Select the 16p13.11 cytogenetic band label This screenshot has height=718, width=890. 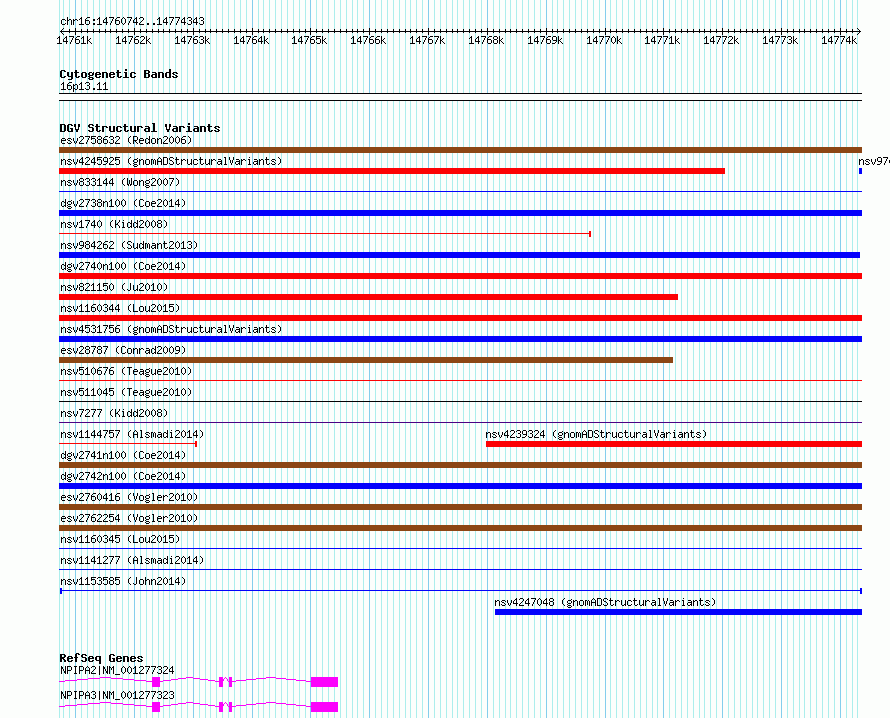[84, 86]
